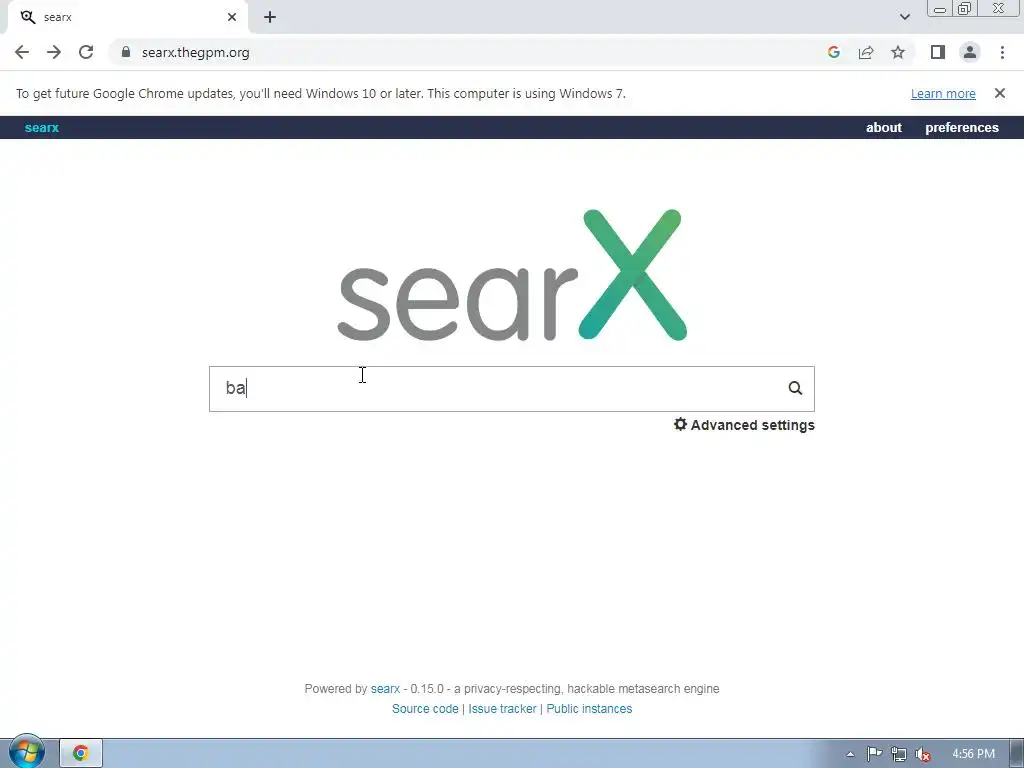Screen dimensions: 1024x768
Task: Go to the about page
Action: pyautogui.click(x=884, y=127)
